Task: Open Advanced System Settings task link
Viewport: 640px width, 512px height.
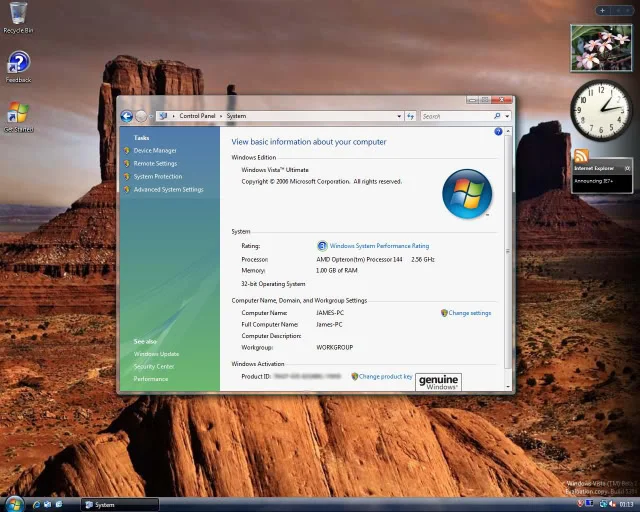Action: [169, 190]
